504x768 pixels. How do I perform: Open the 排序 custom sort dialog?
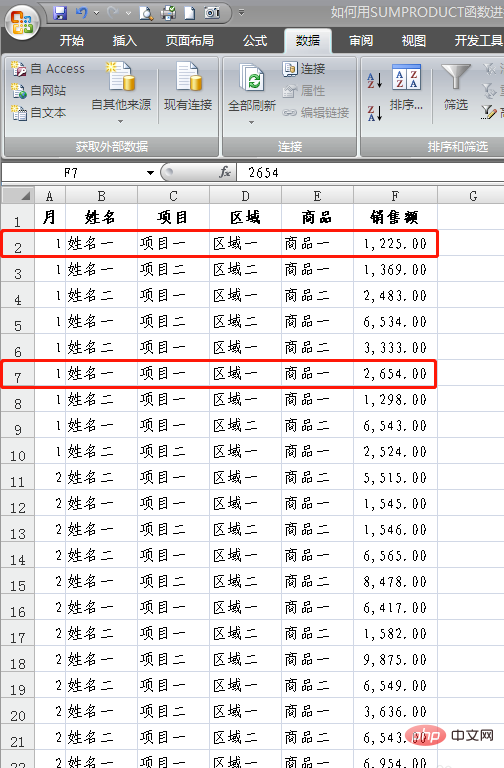407,87
